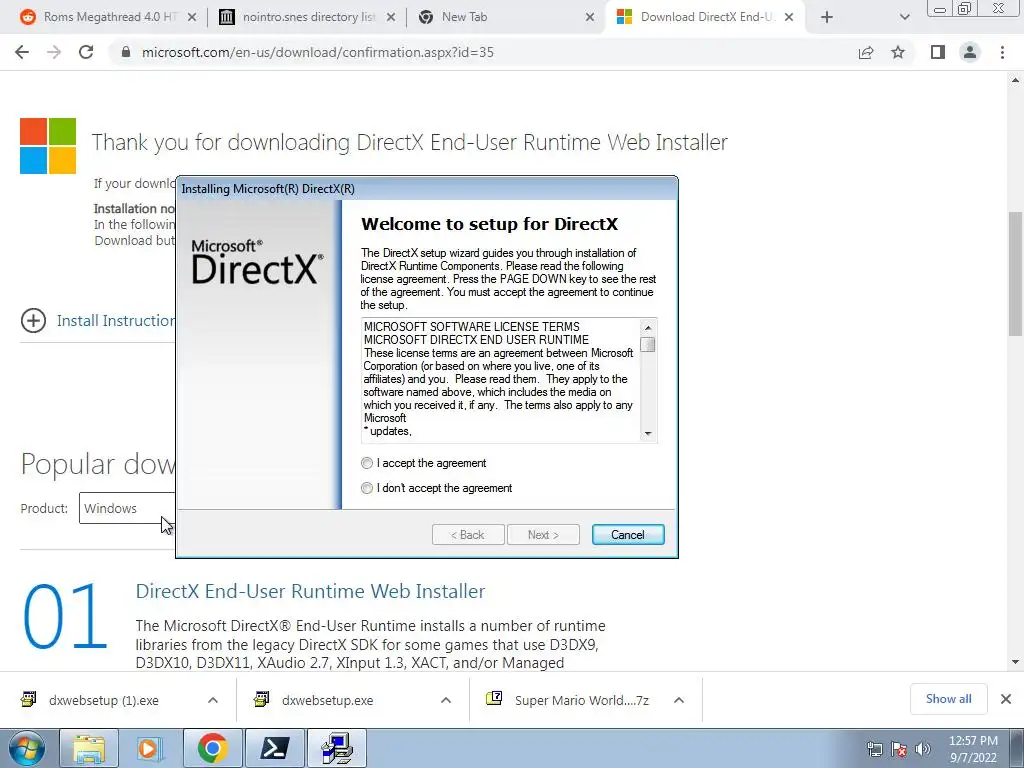Click the Microsoft logo on the page
1024x768 pixels.
tap(48, 146)
